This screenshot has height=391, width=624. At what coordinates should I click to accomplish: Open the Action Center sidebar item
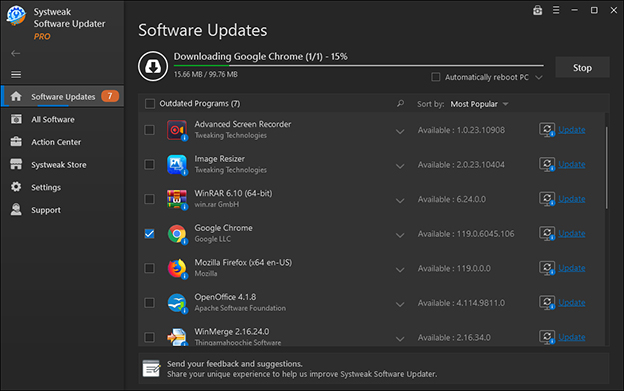pyautogui.click(x=62, y=142)
